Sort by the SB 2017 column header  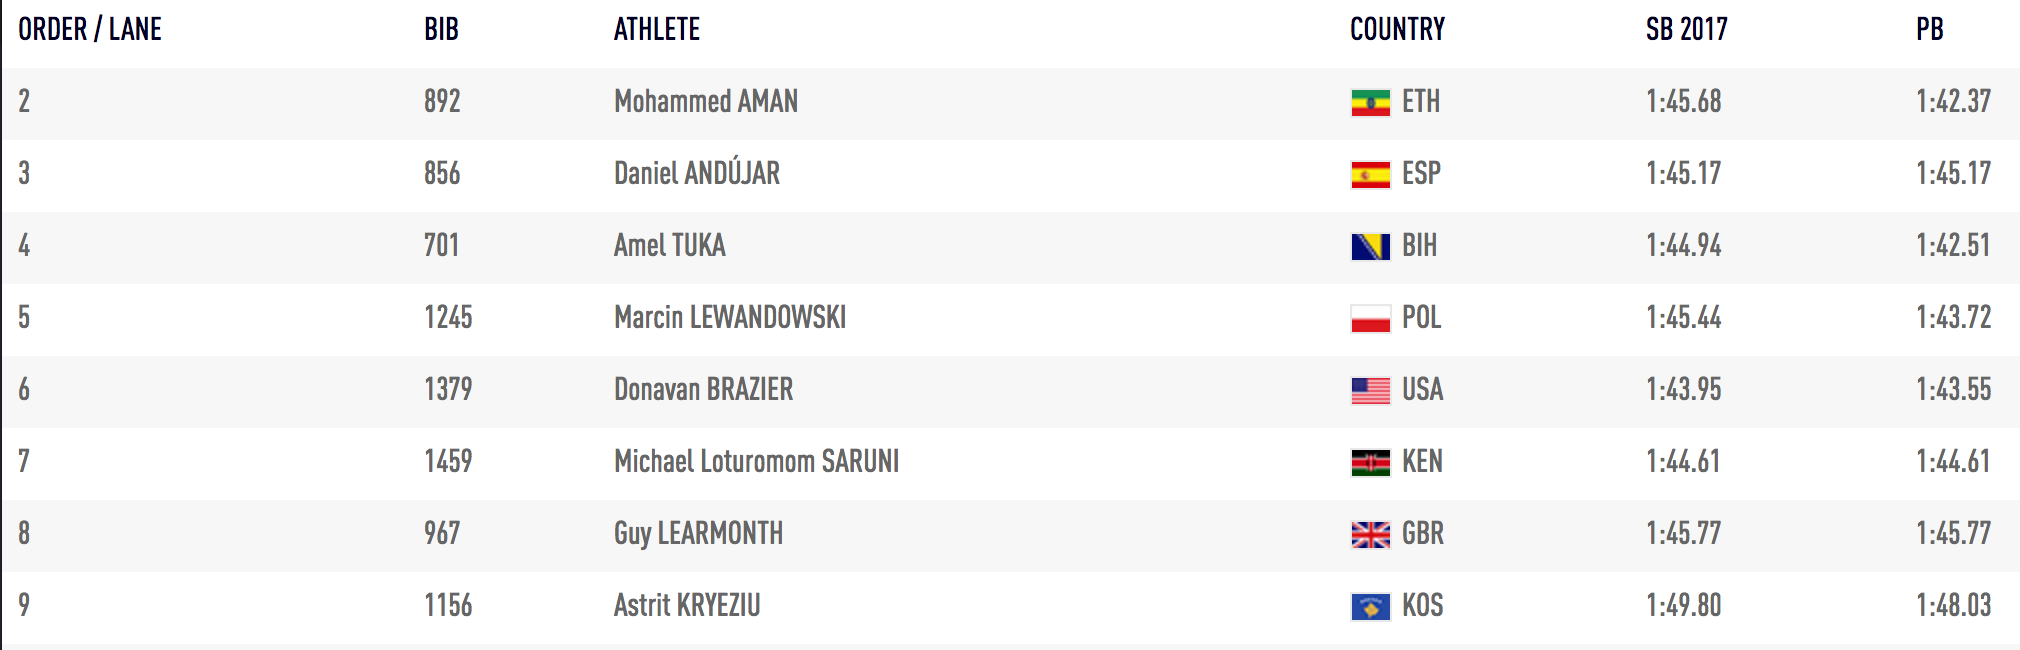tap(1686, 30)
